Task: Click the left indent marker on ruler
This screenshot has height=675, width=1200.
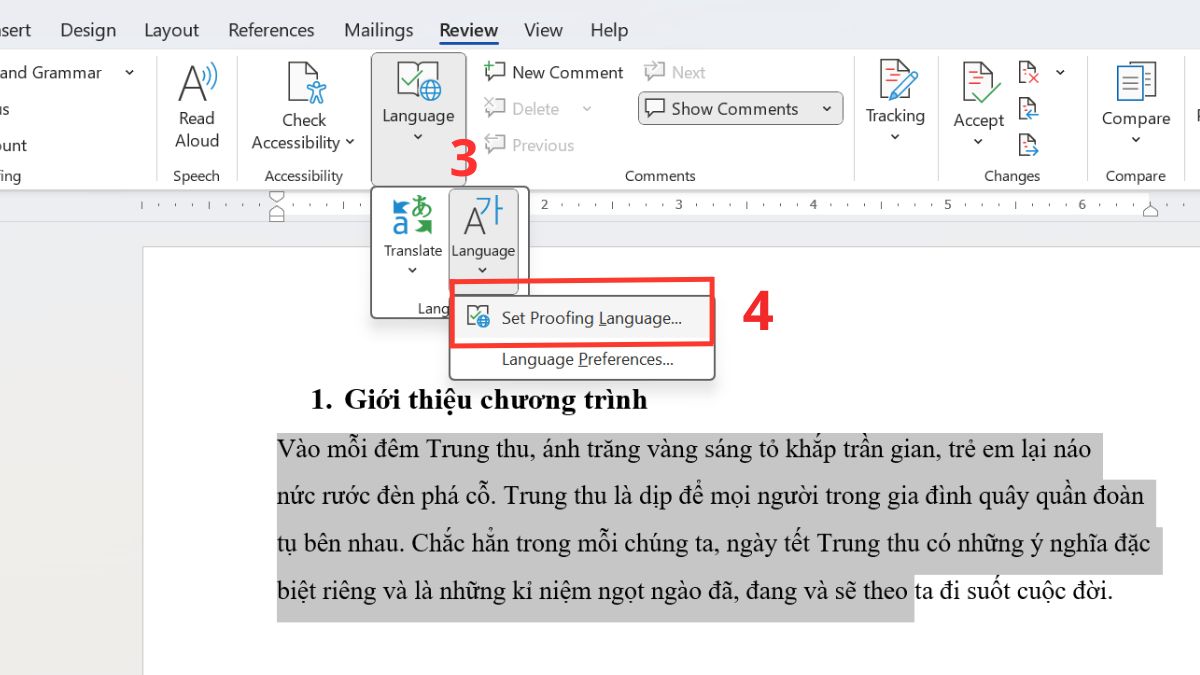Action: click(277, 213)
